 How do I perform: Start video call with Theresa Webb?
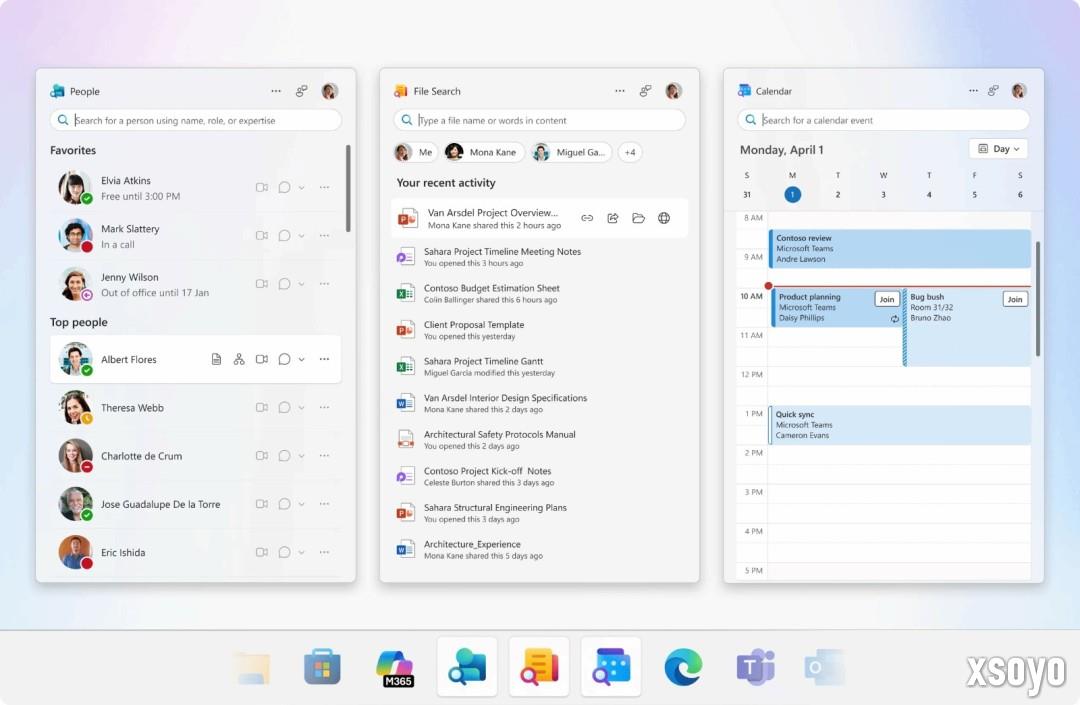(262, 408)
